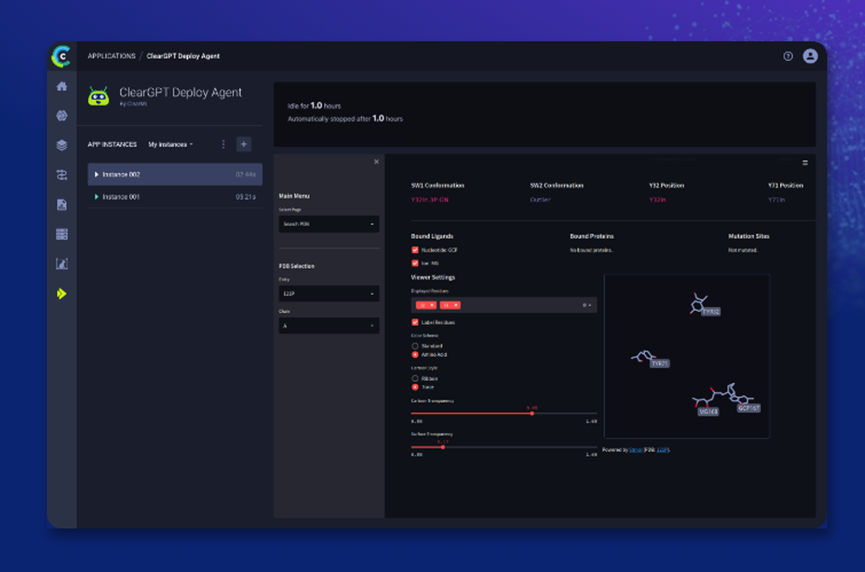Open the reports document icon in sidebar
The height and width of the screenshot is (572, 865).
click(x=62, y=205)
